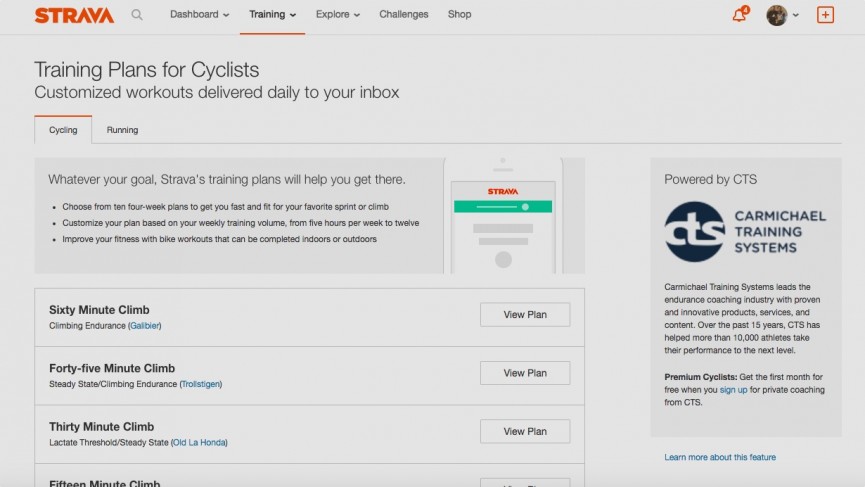865x487 pixels.
Task: Open the search magnifier icon
Action: [x=137, y=15]
